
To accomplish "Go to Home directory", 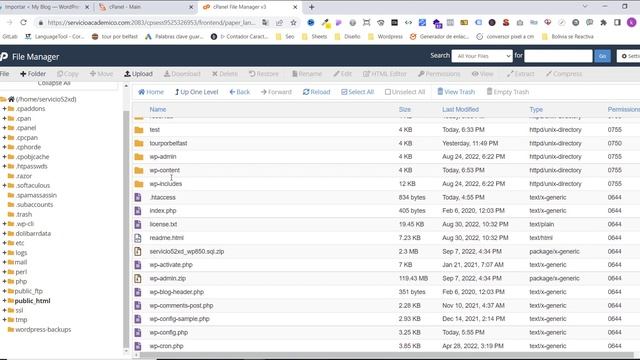I will (x=151, y=92).
